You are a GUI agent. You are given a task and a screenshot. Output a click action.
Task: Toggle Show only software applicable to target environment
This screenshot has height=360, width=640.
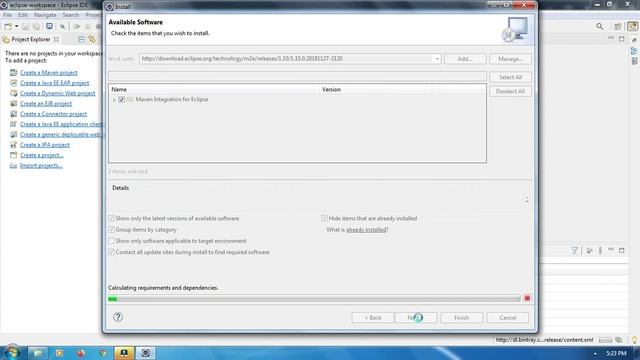pos(111,241)
